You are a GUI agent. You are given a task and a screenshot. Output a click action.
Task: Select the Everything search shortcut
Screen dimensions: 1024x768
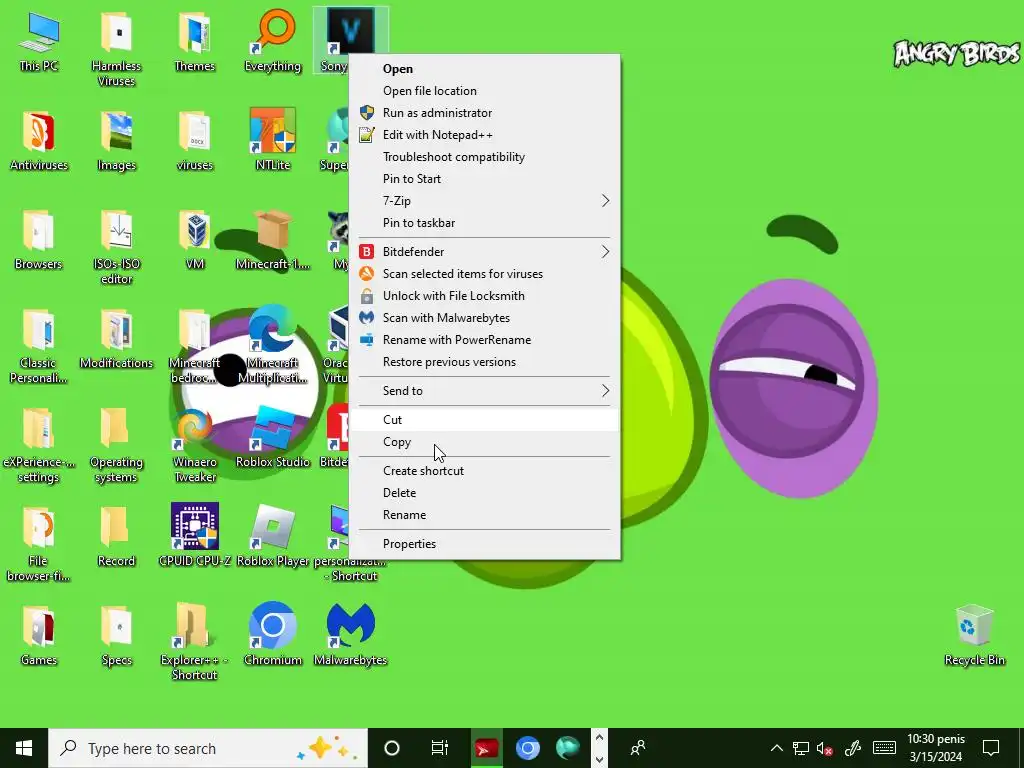(x=273, y=39)
